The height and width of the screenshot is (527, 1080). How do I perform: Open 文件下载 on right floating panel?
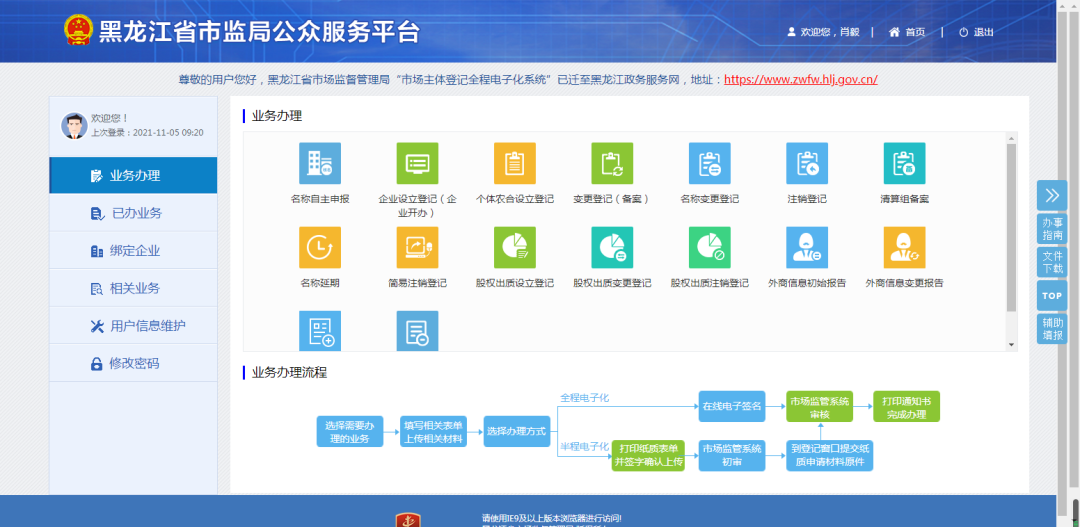1052,262
